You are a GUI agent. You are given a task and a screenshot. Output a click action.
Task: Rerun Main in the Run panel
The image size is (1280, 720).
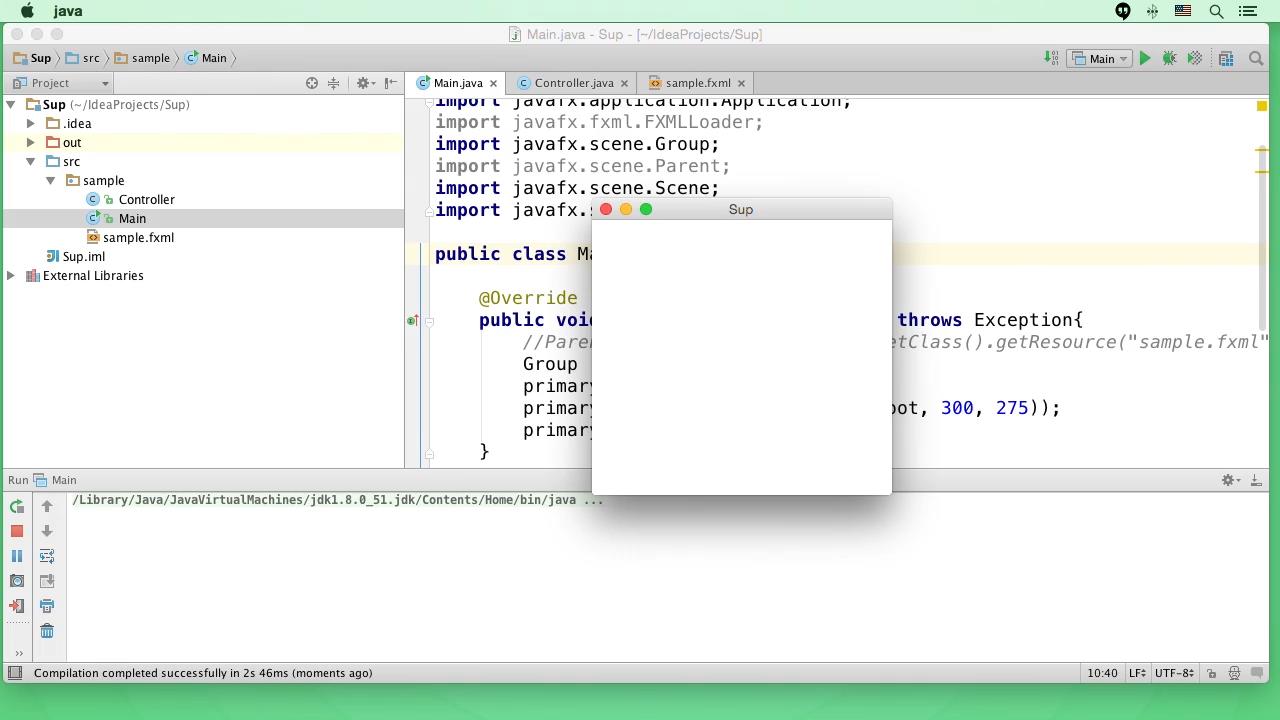tap(17, 507)
